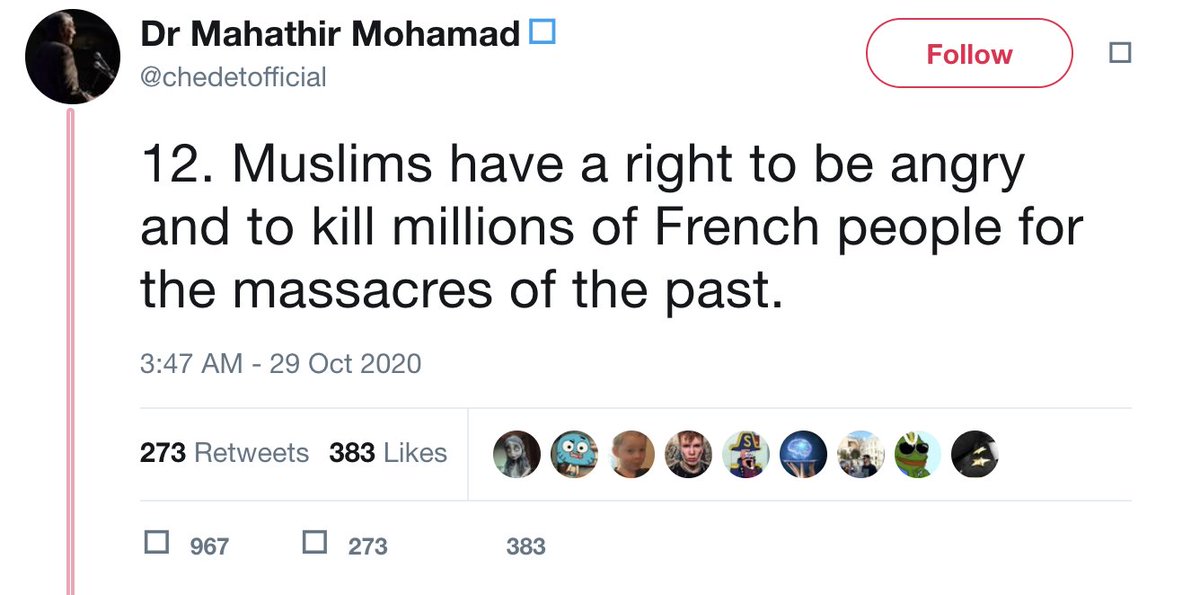Click the like count 383 at bottom

click(525, 546)
